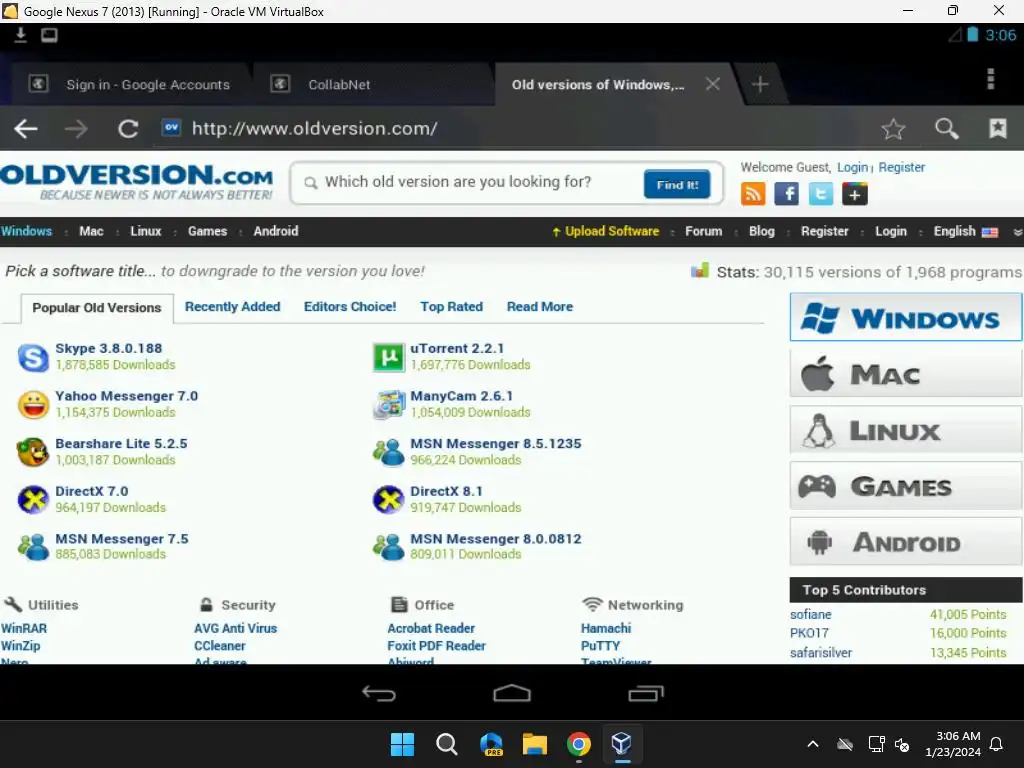Tap the Android recent apps button
This screenshot has width=1024, height=768.
(646, 693)
